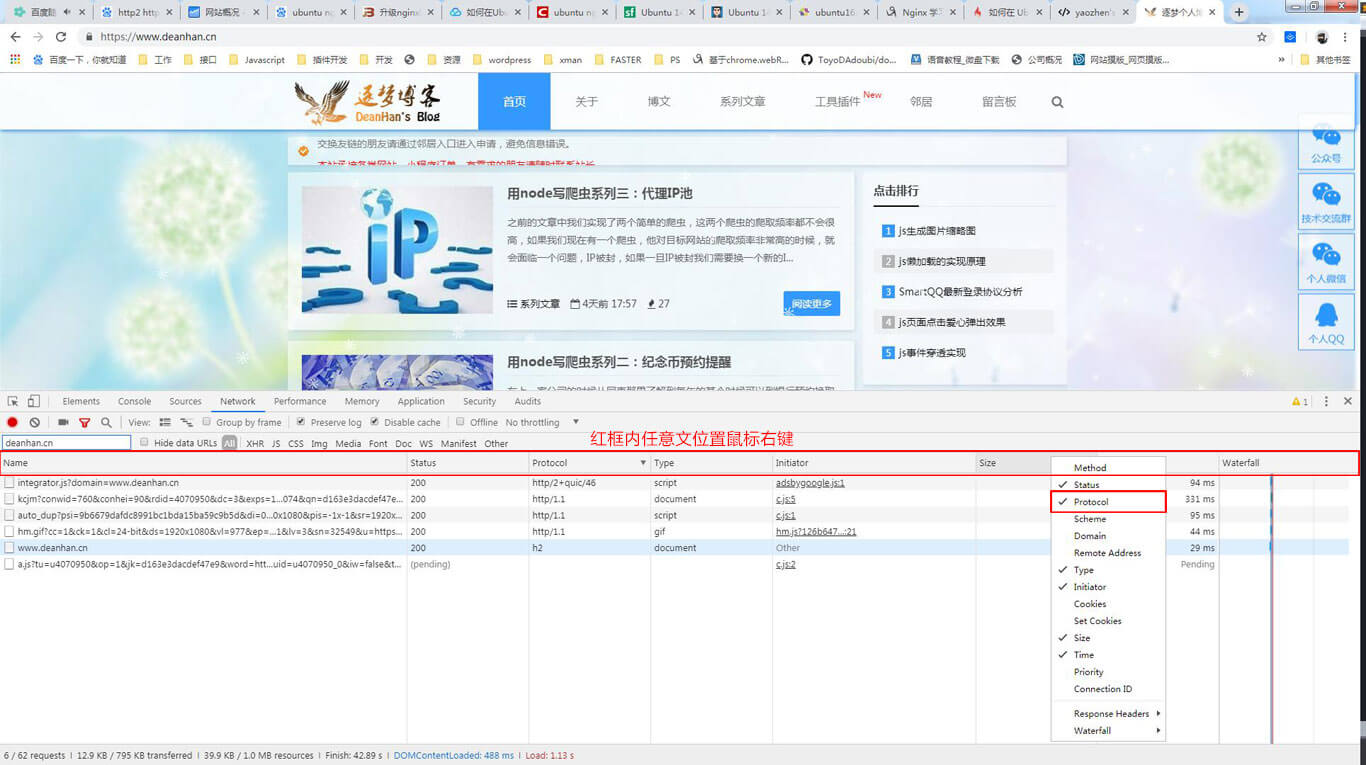Open the network search magnifier
This screenshot has height=765, width=1366.
click(106, 422)
